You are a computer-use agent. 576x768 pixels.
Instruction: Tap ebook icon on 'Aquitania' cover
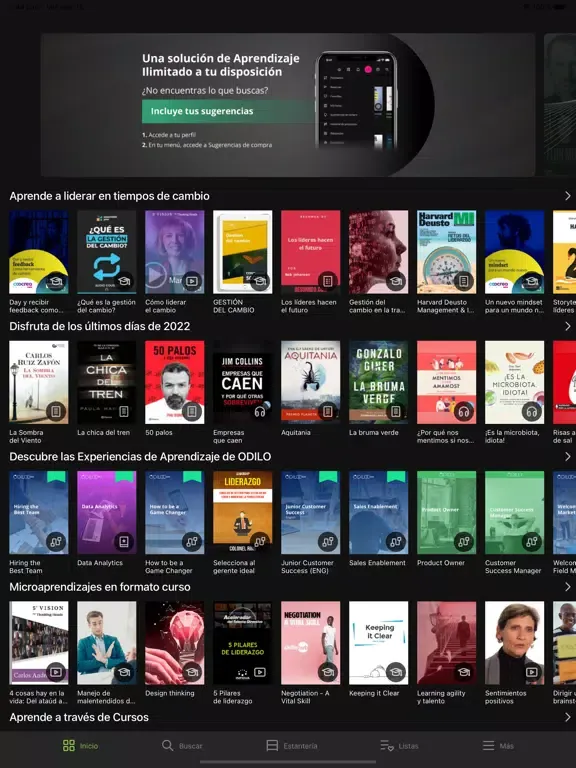tap(328, 411)
